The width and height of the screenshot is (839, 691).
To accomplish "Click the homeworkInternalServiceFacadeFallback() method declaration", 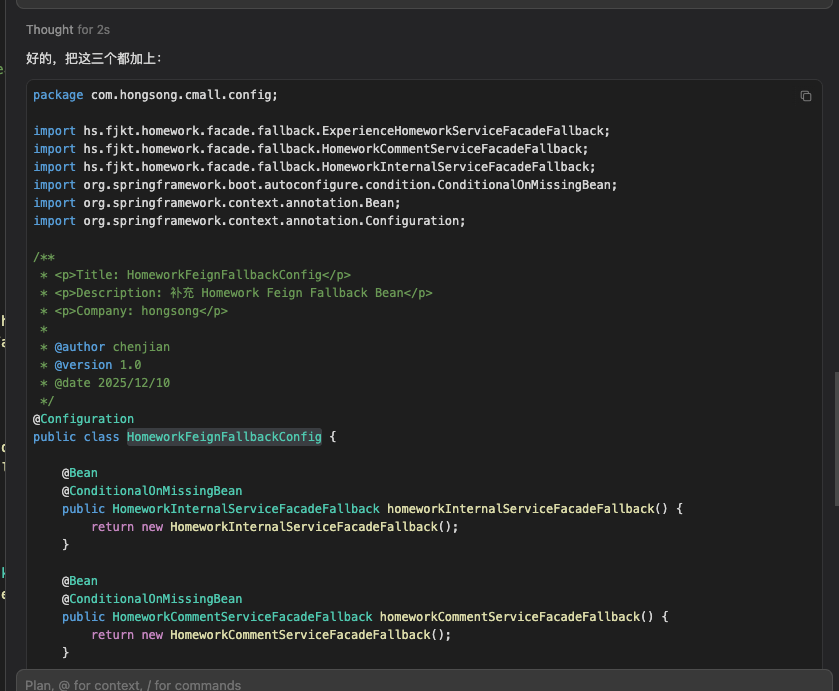I will pos(372,508).
